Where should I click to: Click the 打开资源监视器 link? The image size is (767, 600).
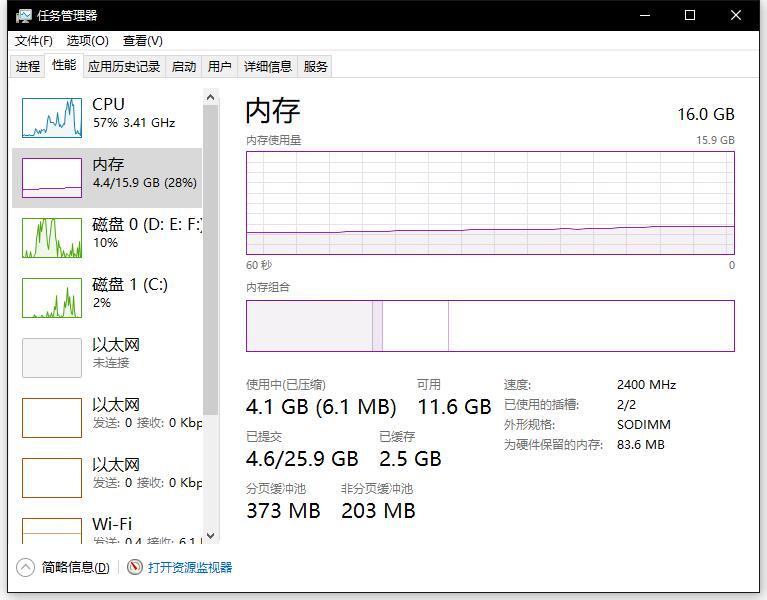coord(190,567)
